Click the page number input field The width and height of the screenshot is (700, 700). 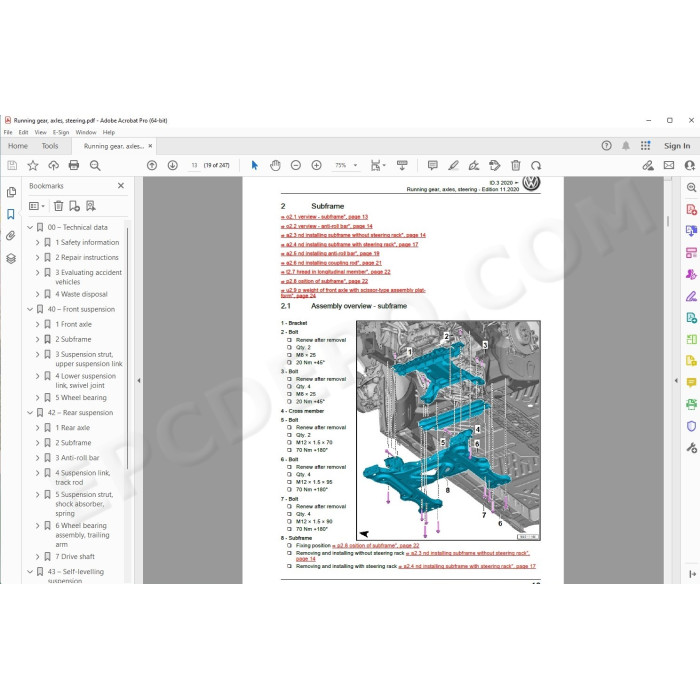[x=194, y=166]
